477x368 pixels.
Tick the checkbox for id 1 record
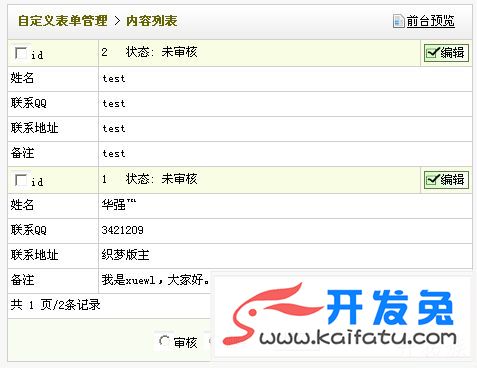pos(21,180)
